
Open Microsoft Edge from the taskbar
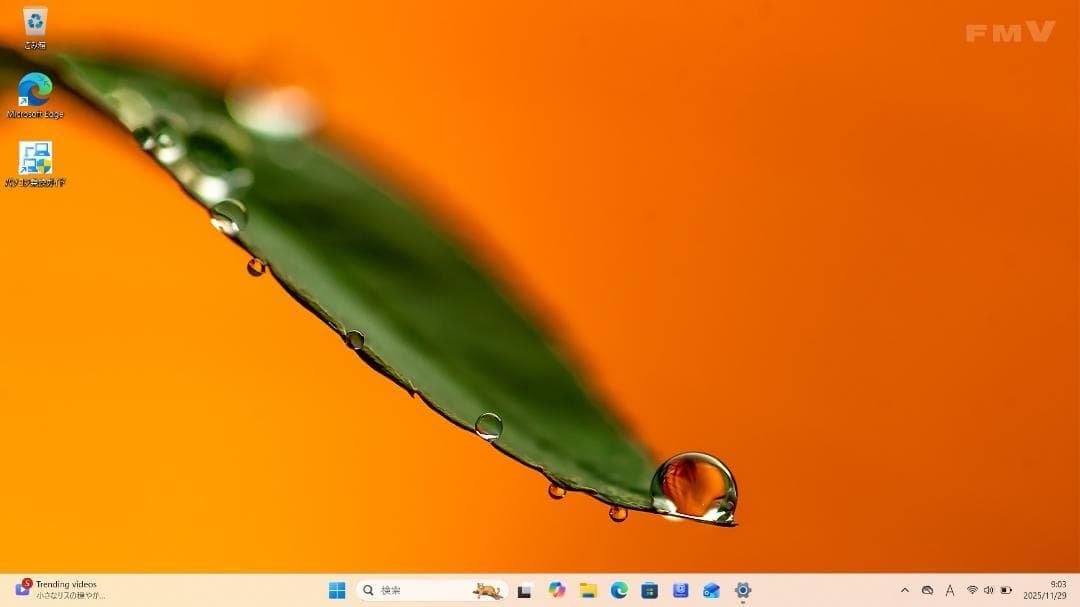click(620, 589)
